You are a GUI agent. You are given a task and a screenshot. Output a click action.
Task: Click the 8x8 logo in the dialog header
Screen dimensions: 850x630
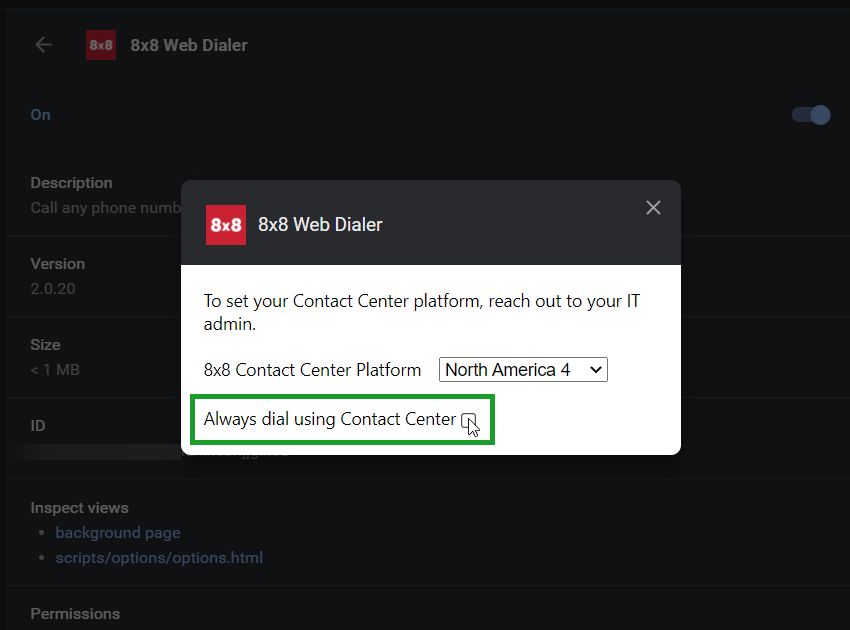pyautogui.click(x=226, y=225)
